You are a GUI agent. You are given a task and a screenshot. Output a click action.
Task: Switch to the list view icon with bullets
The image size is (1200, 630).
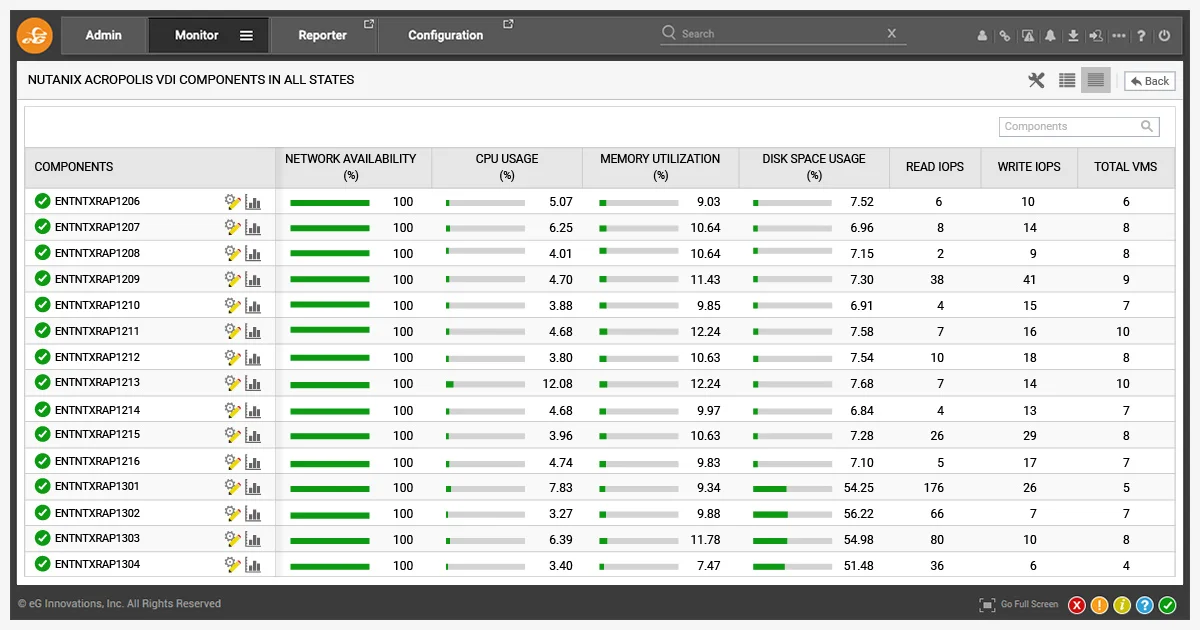pos(1067,81)
